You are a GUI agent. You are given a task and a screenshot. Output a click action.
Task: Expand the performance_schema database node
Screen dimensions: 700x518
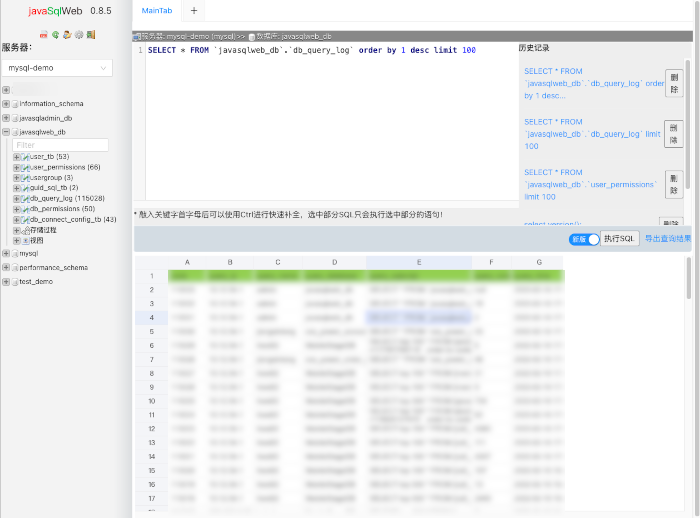point(6,267)
